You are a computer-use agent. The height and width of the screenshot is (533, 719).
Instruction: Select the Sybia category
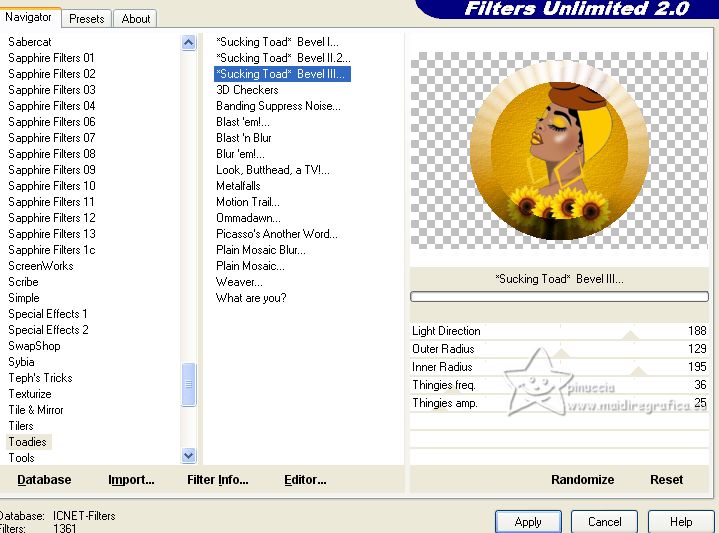(x=21, y=362)
